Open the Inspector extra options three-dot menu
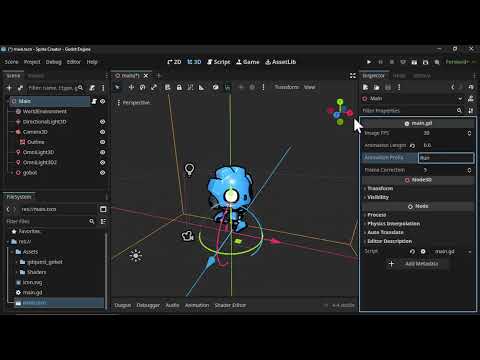Image resolution: width=480 pixels, height=360 pixels. [x=399, y=87]
